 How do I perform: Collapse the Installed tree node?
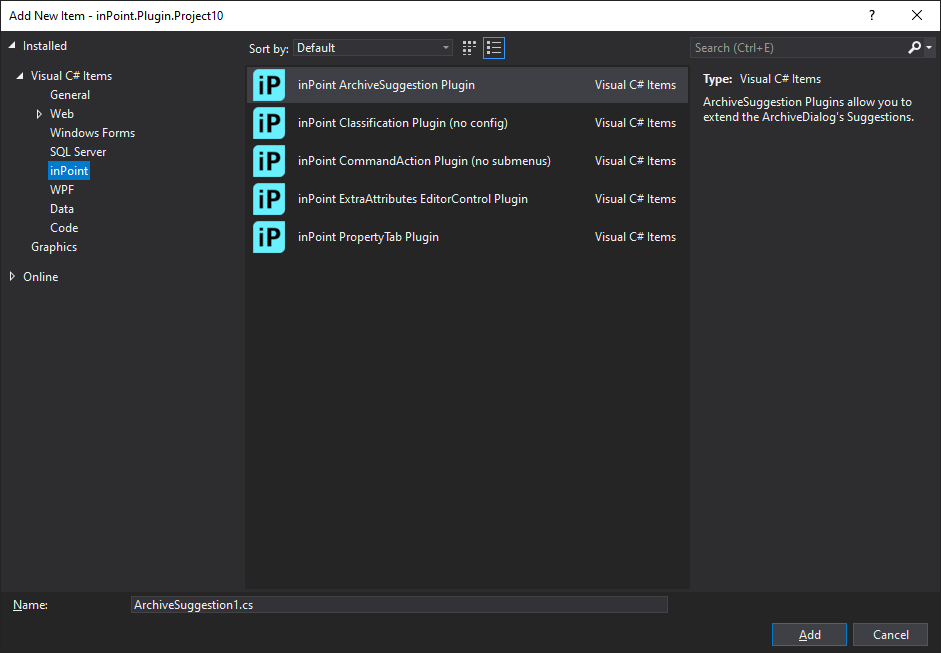click(x=11, y=46)
